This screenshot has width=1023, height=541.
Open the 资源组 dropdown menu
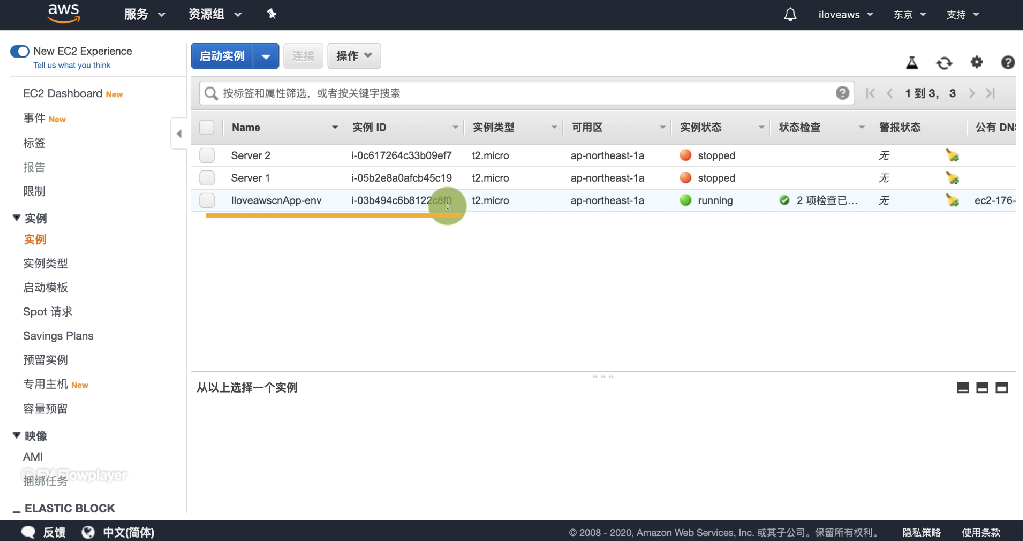pyautogui.click(x=215, y=14)
